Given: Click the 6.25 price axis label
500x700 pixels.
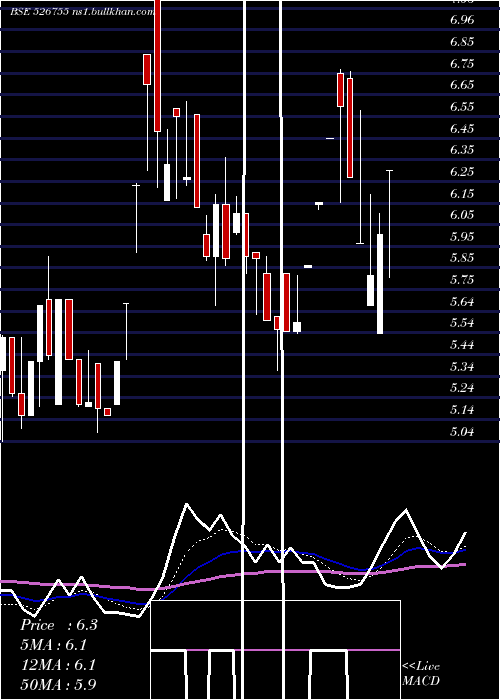Looking at the screenshot, I should 462,172.
